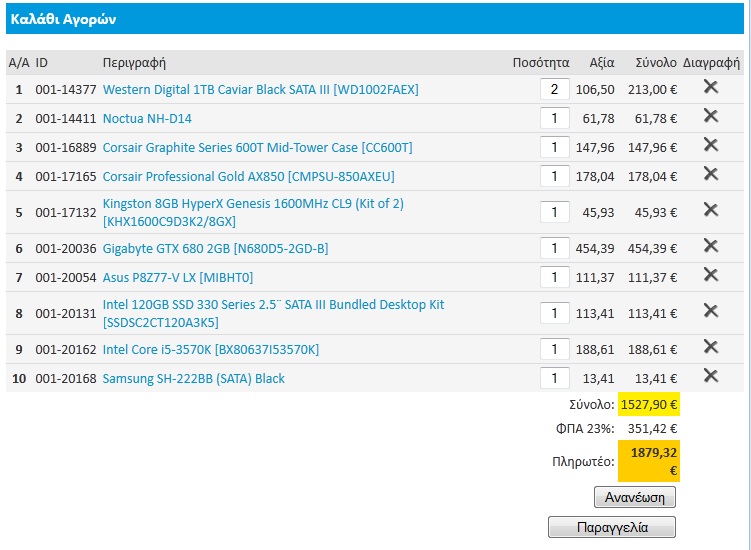Click the Περιγραφή column header

pyautogui.click(x=134, y=63)
